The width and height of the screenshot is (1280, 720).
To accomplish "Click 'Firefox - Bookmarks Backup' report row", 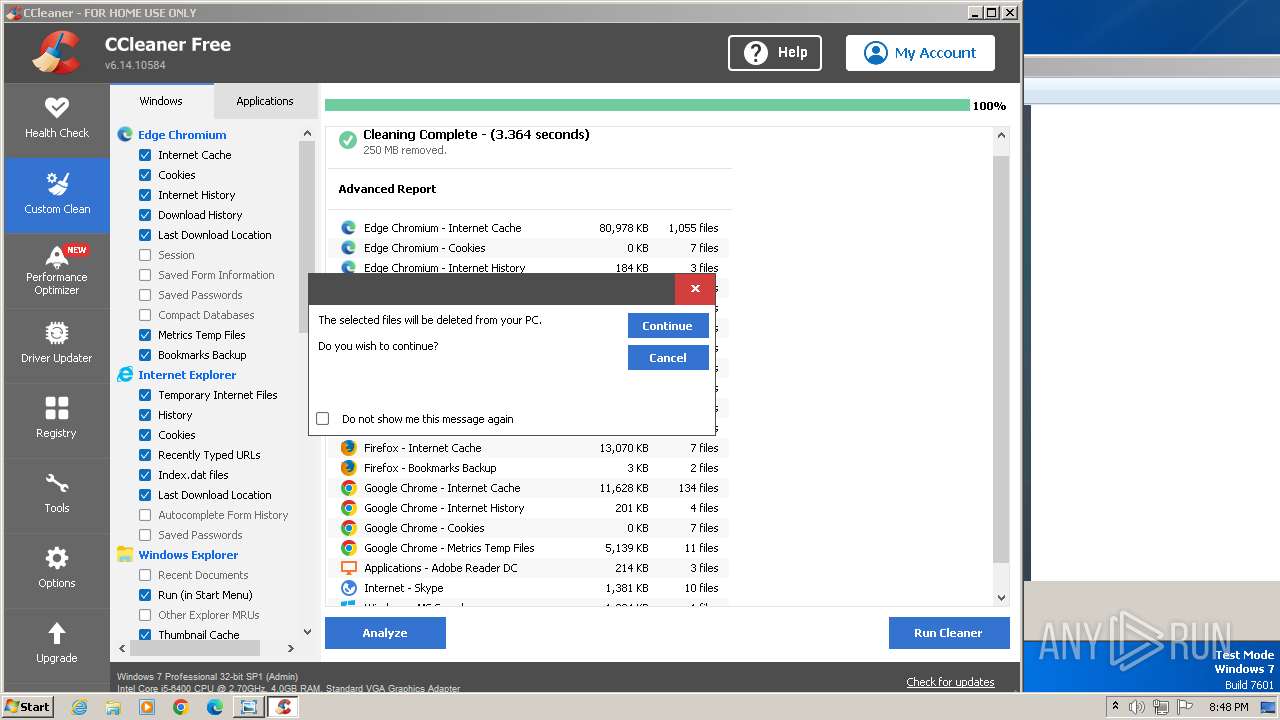I will coord(530,468).
